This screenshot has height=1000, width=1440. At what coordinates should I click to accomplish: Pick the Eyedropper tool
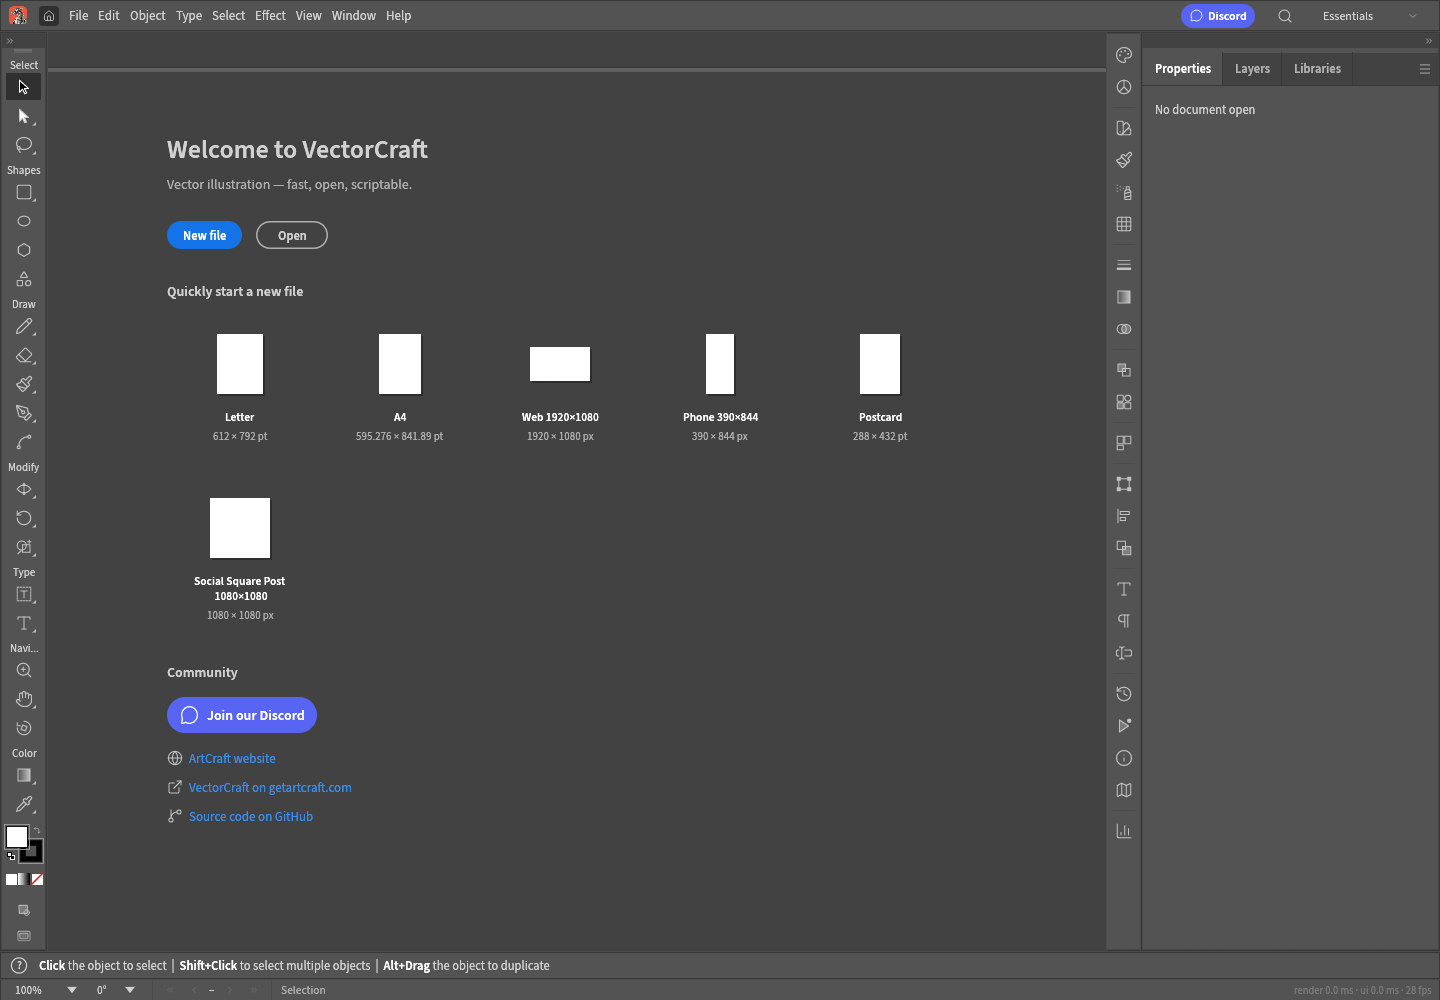24,804
